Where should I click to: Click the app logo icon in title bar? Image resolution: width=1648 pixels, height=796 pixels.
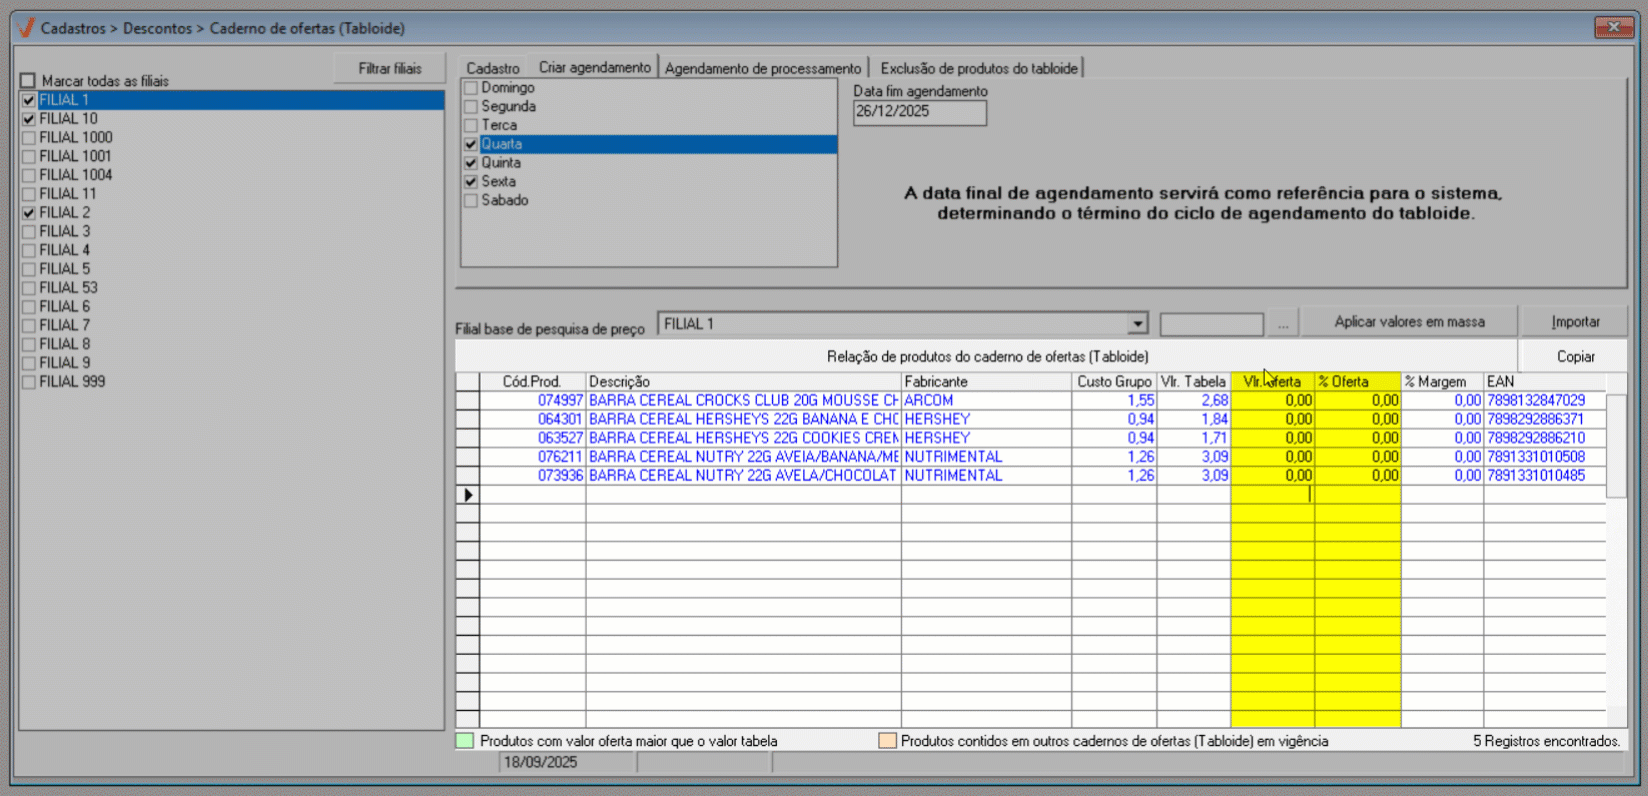(x=27, y=28)
